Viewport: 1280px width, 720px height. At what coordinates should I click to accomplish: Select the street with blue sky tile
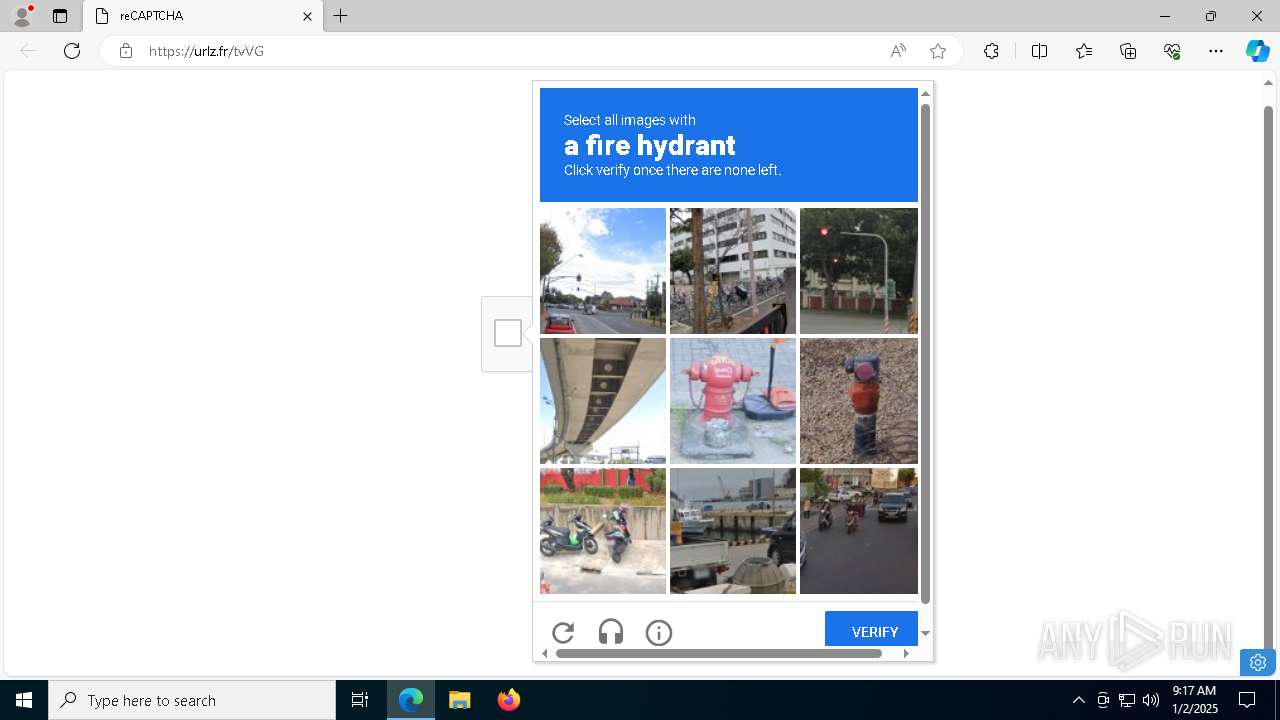click(603, 271)
